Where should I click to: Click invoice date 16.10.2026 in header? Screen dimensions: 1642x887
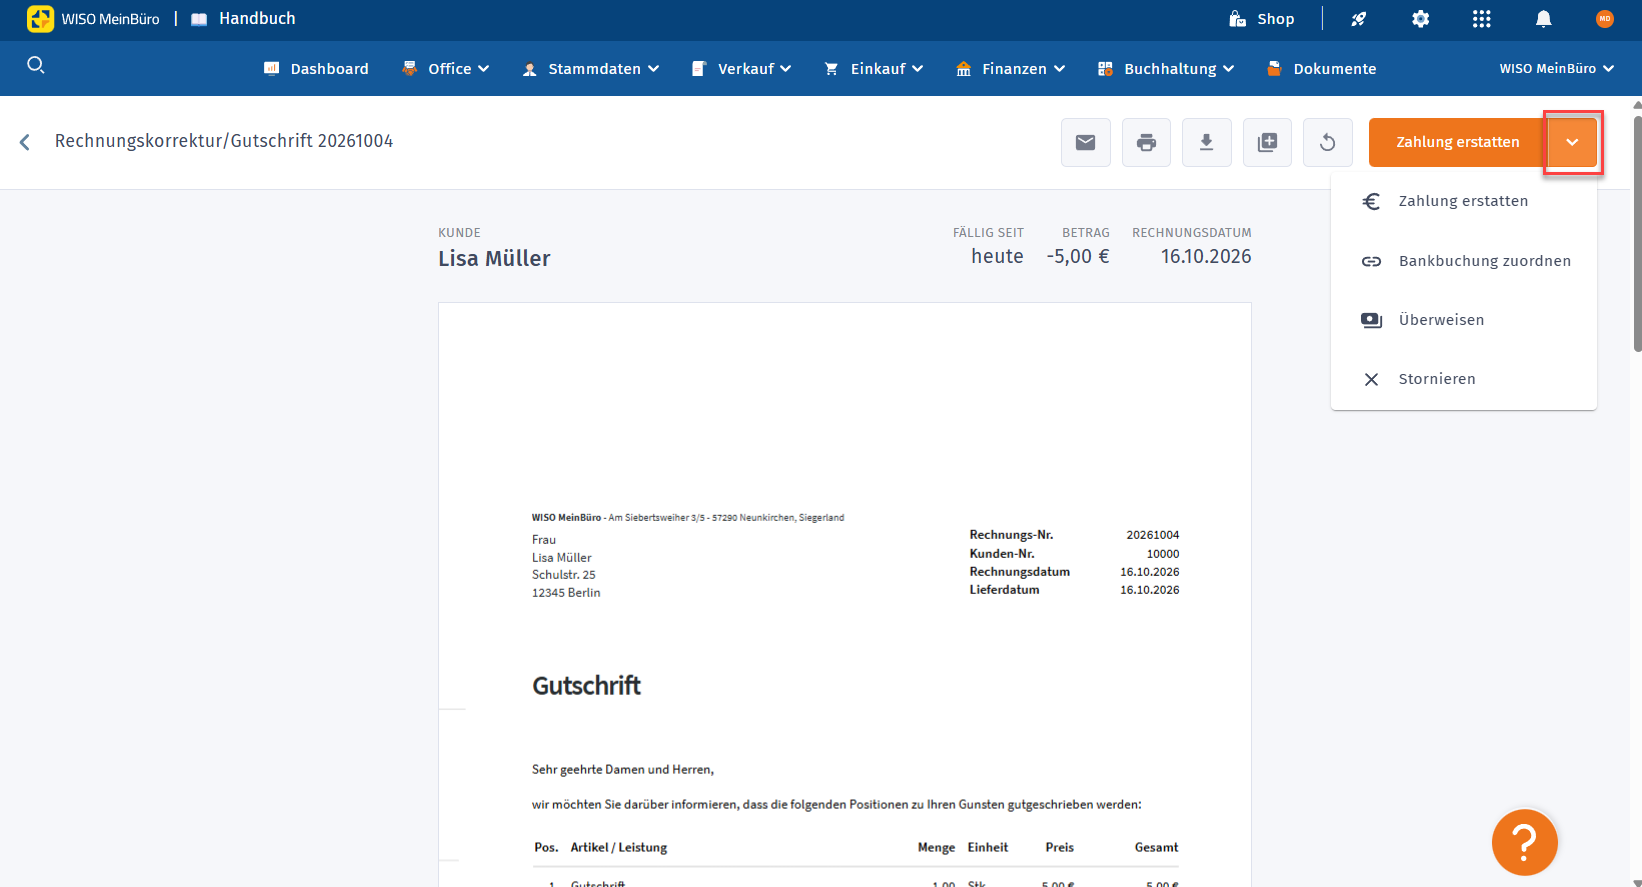point(1206,256)
